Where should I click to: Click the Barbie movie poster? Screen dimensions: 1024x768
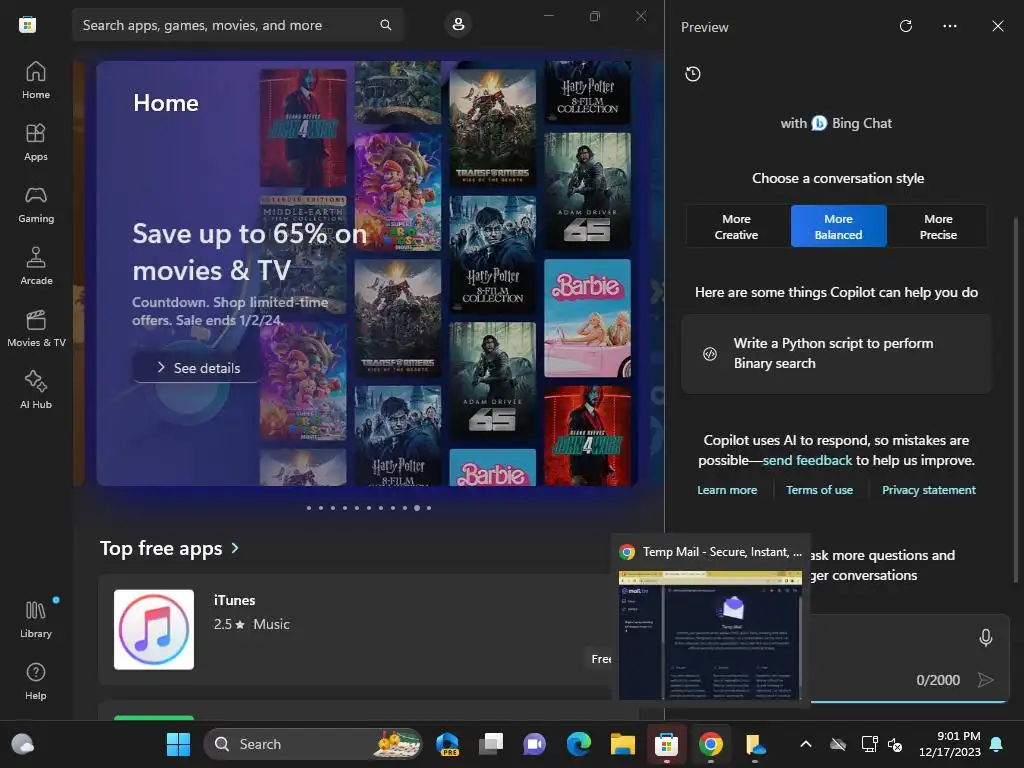pyautogui.click(x=587, y=318)
